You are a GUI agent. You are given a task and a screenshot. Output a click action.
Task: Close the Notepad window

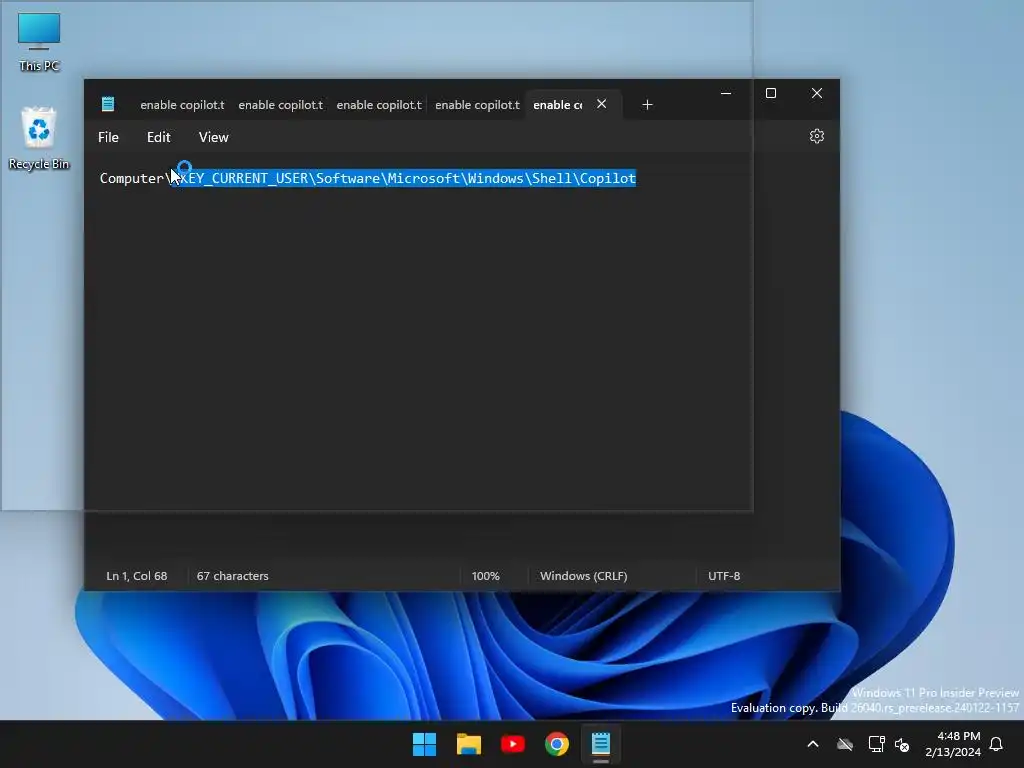point(816,93)
